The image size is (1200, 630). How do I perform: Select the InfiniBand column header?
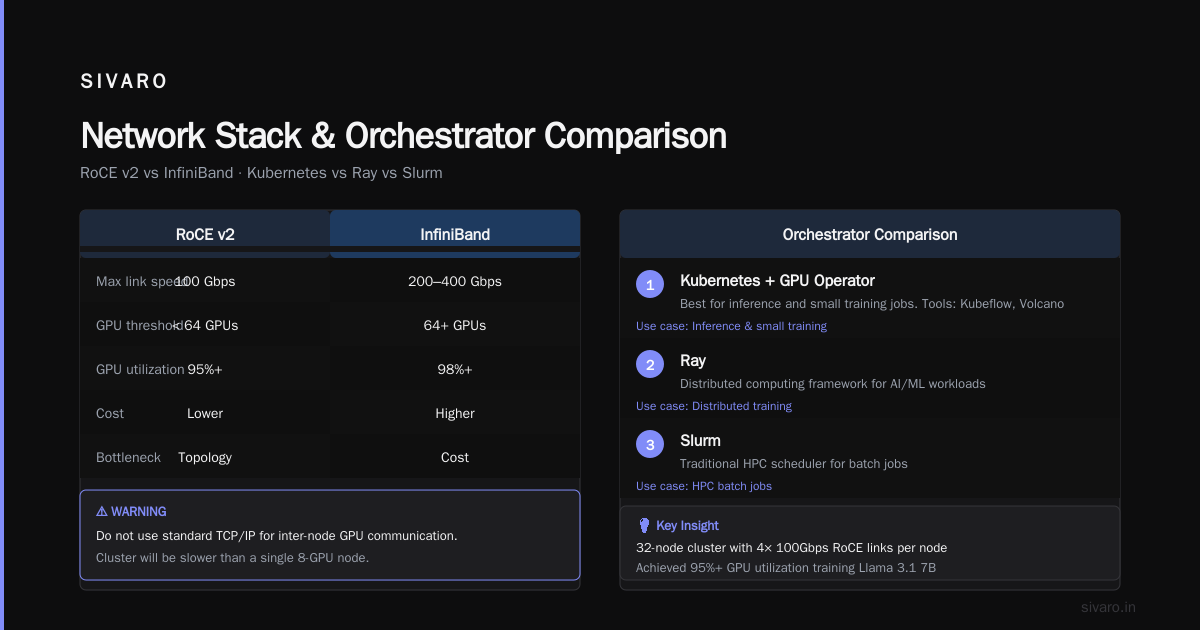pos(455,235)
